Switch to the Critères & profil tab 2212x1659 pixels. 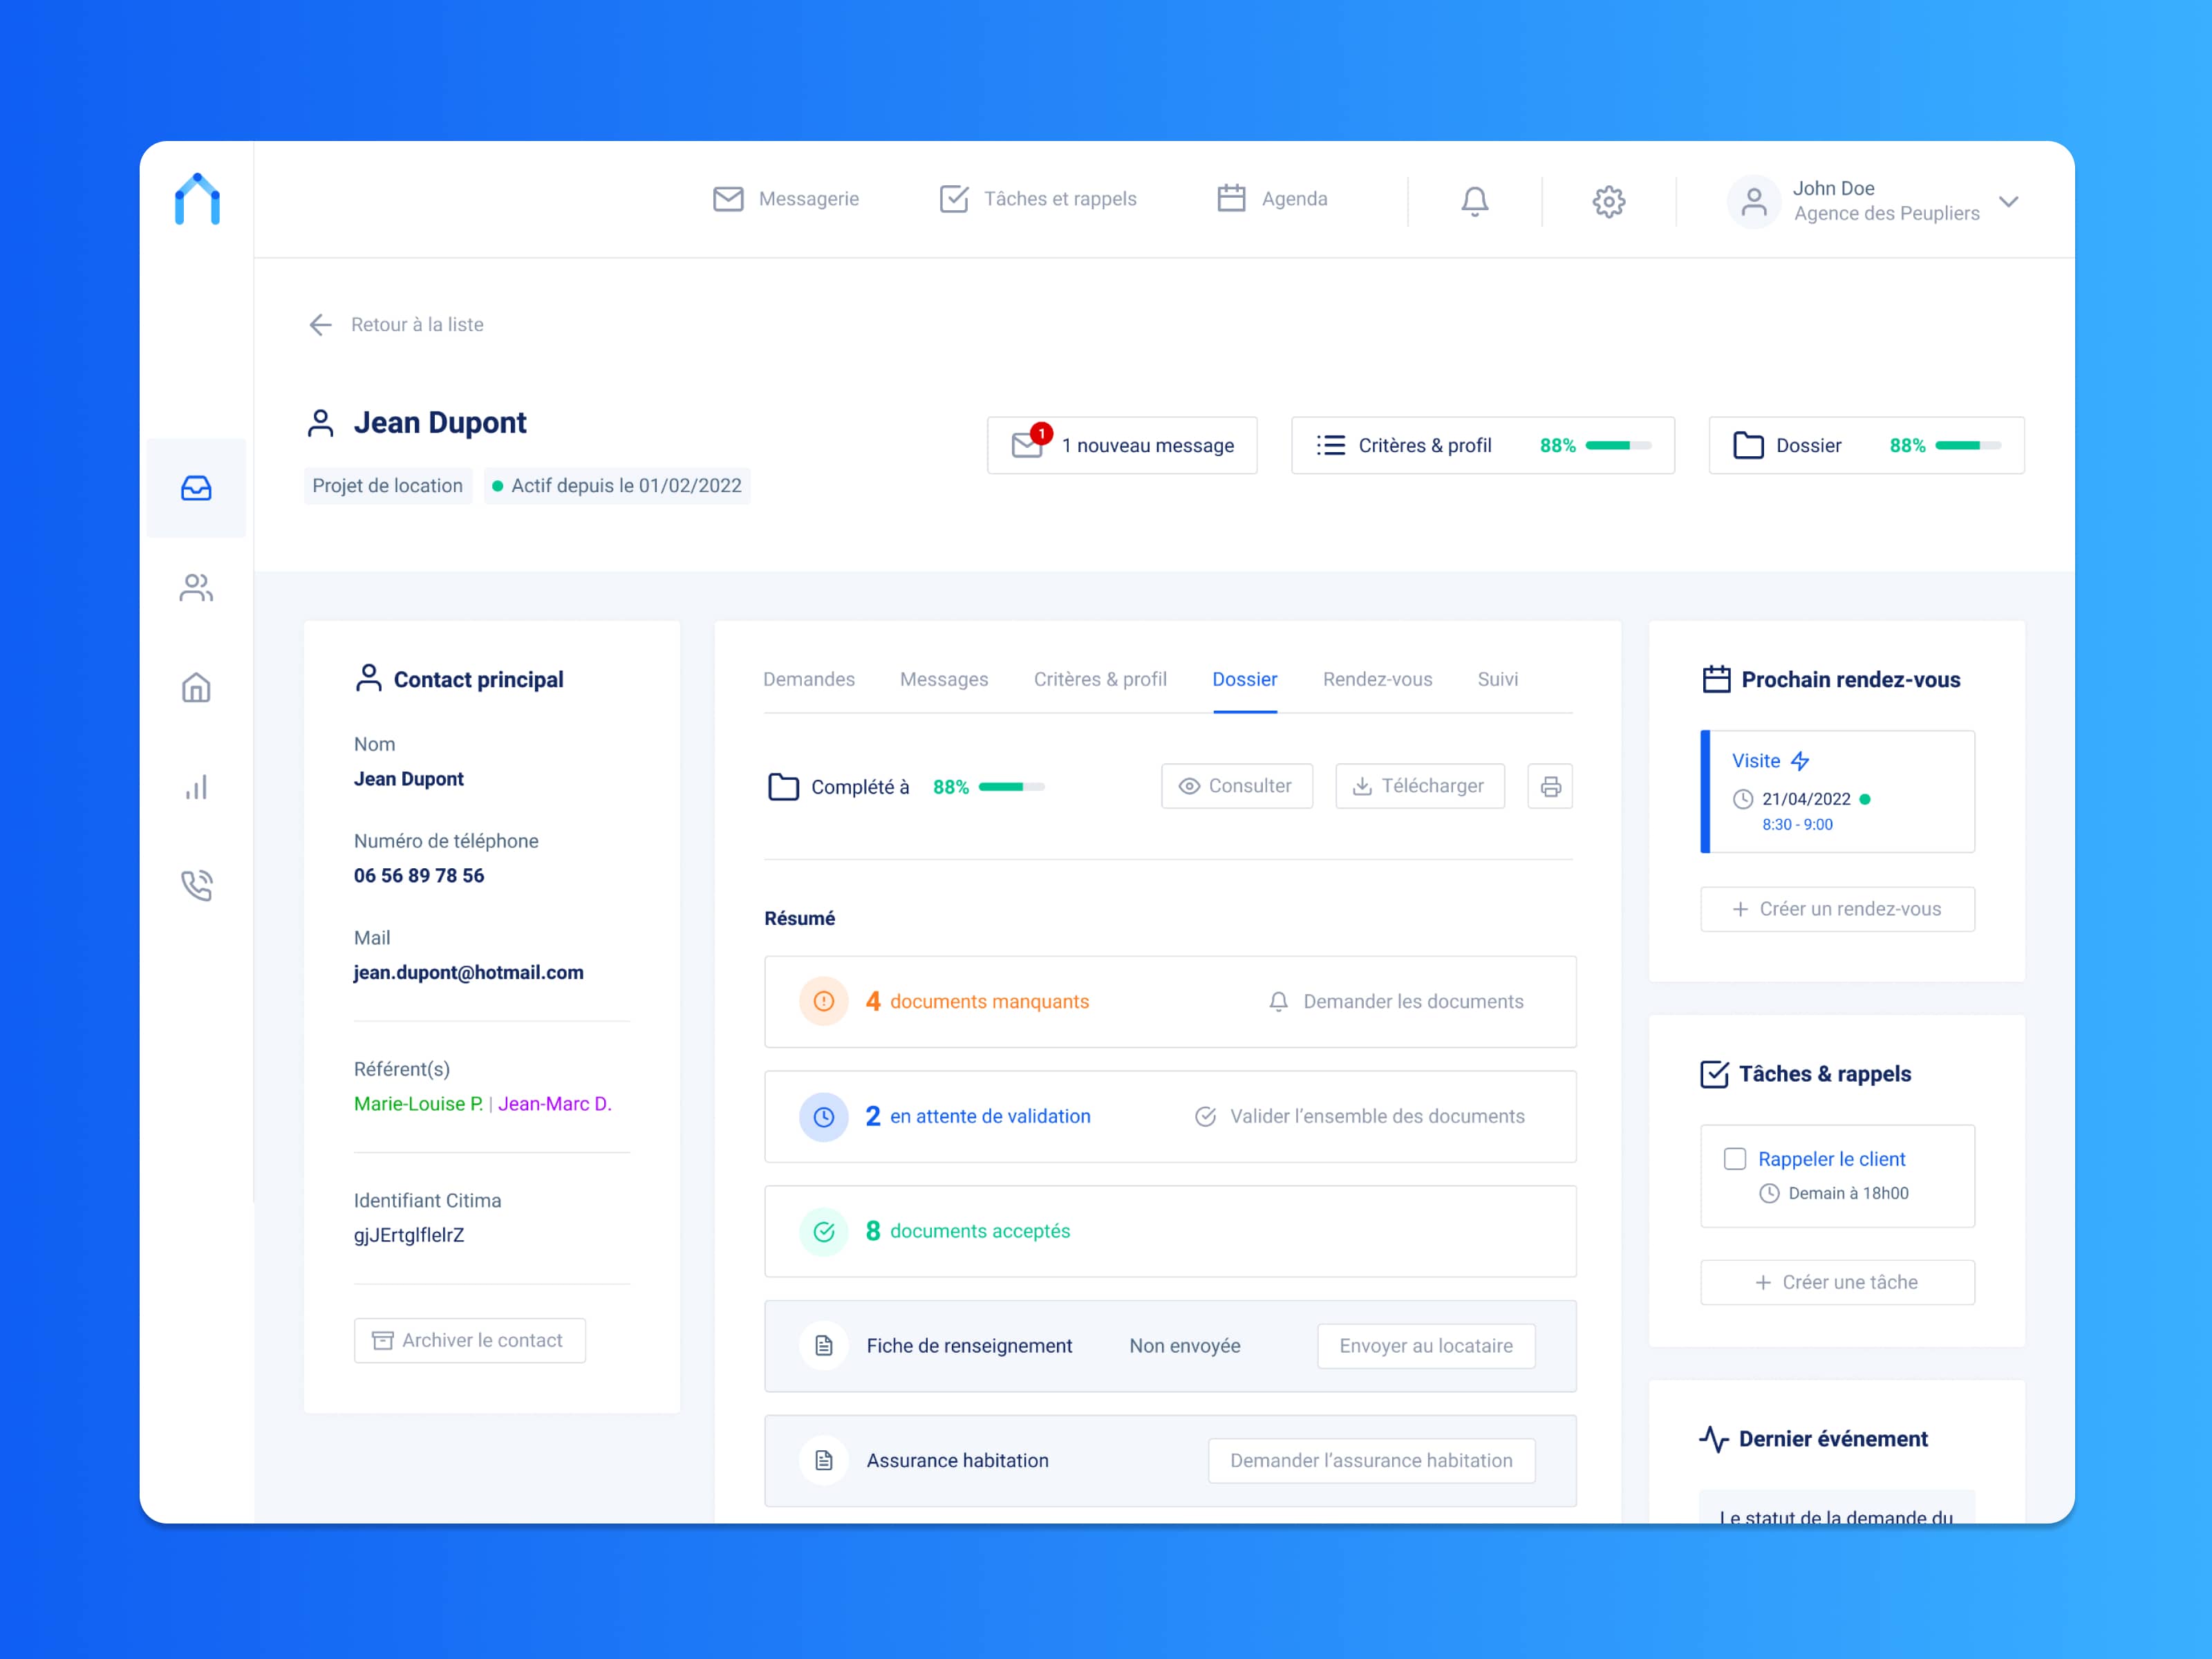[x=1100, y=679]
